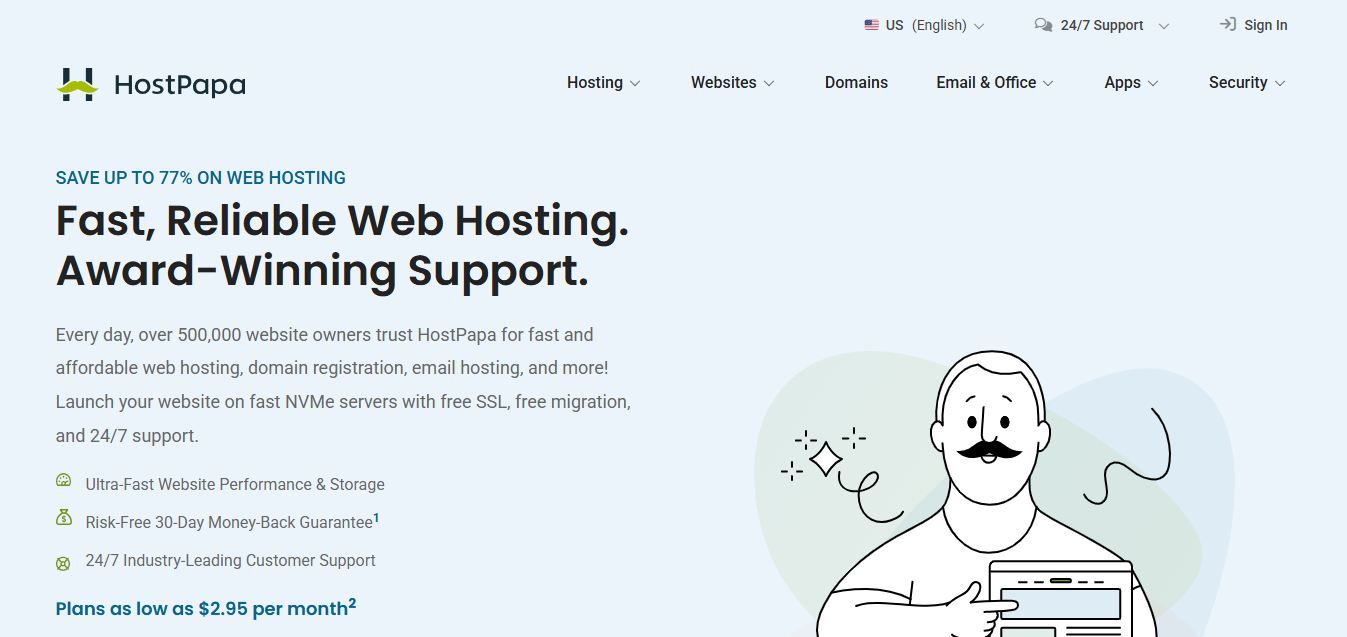Click 'Risk-Free 30-Day Money-Back Guarantee' text
Viewport: 1347px width, 637px height.
[229, 522]
